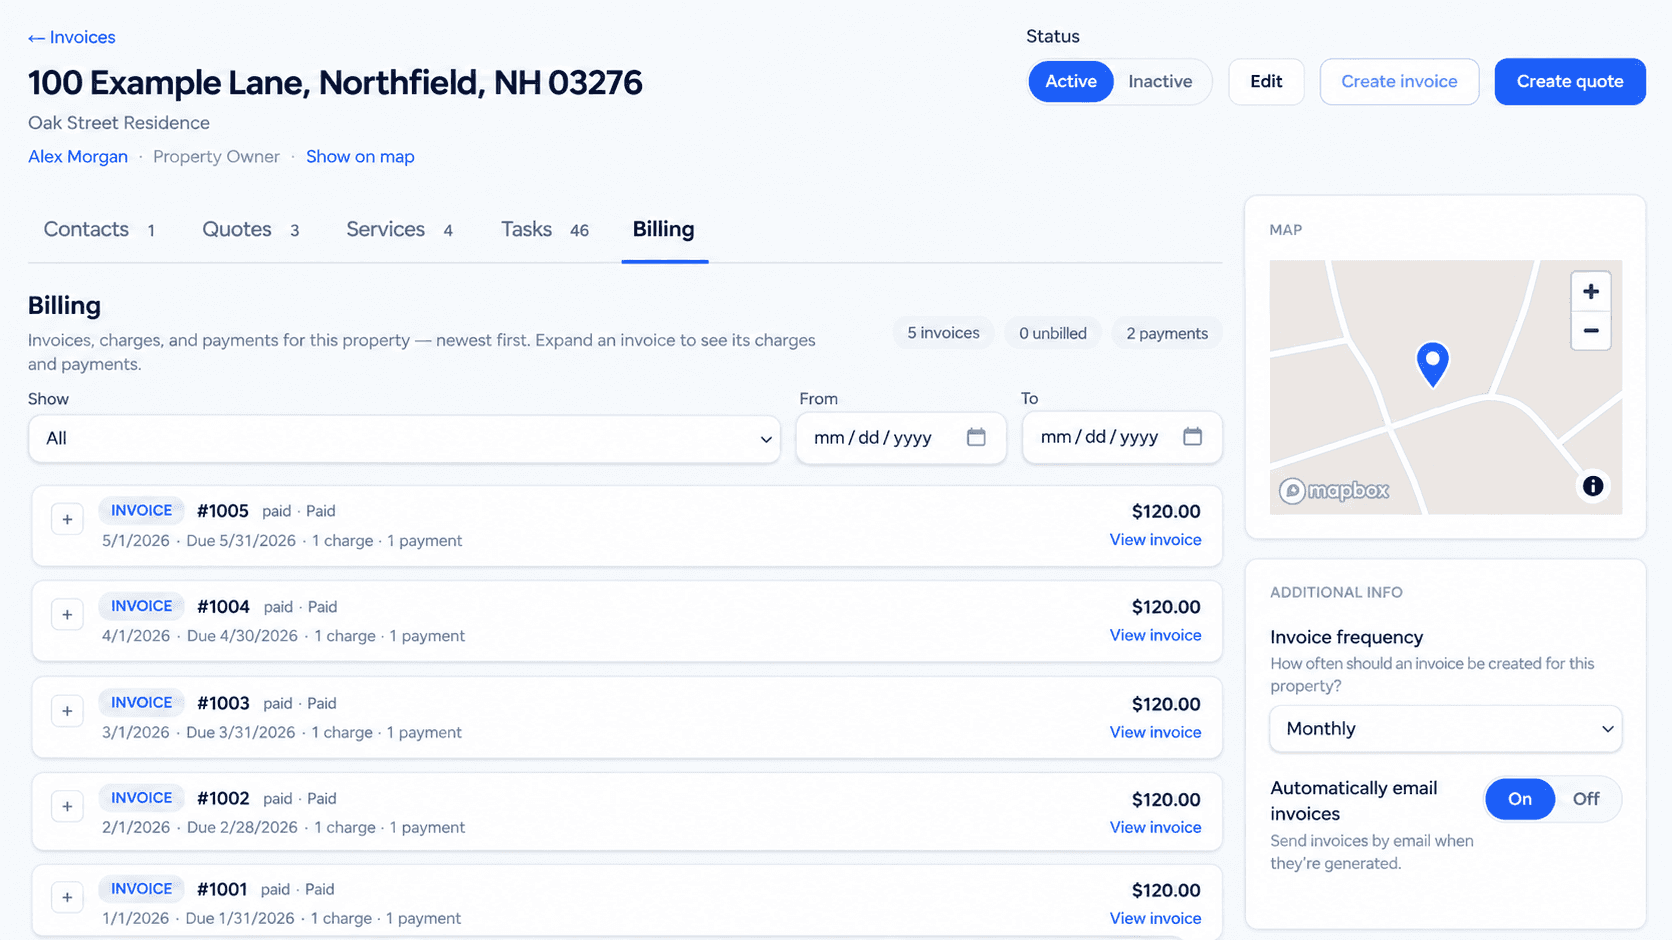View invoice #1001

(1155, 919)
